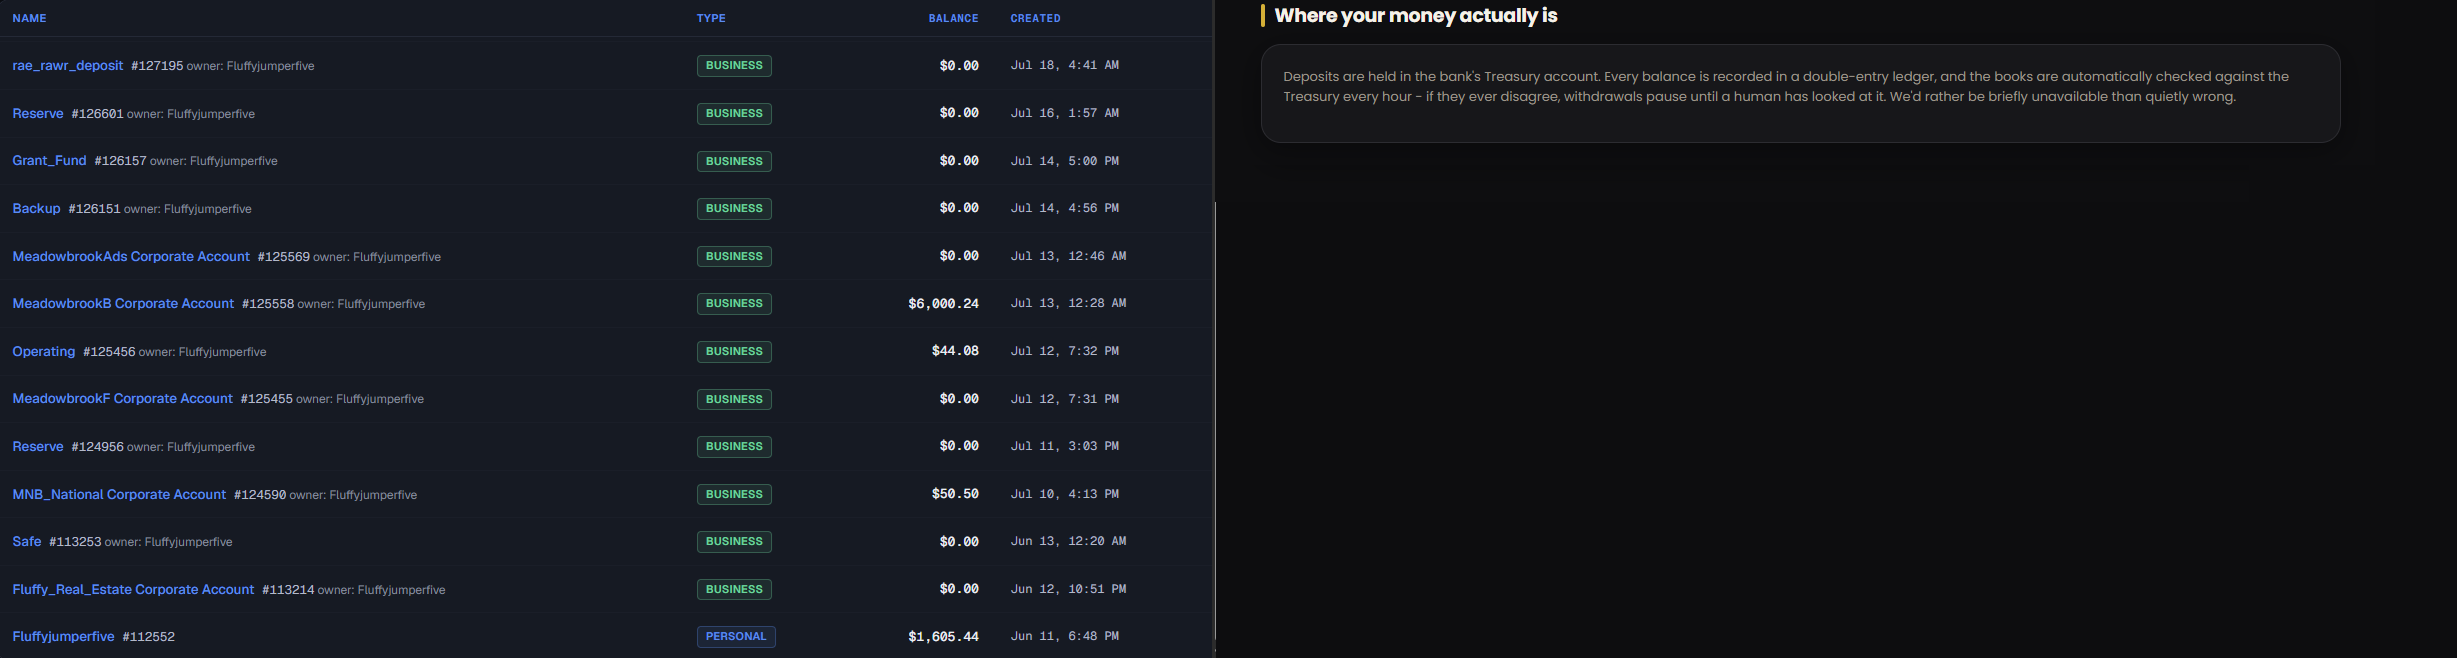Open the Backup account #126151
Screen dimensions: 2457x658
pyautogui.click(x=36, y=209)
